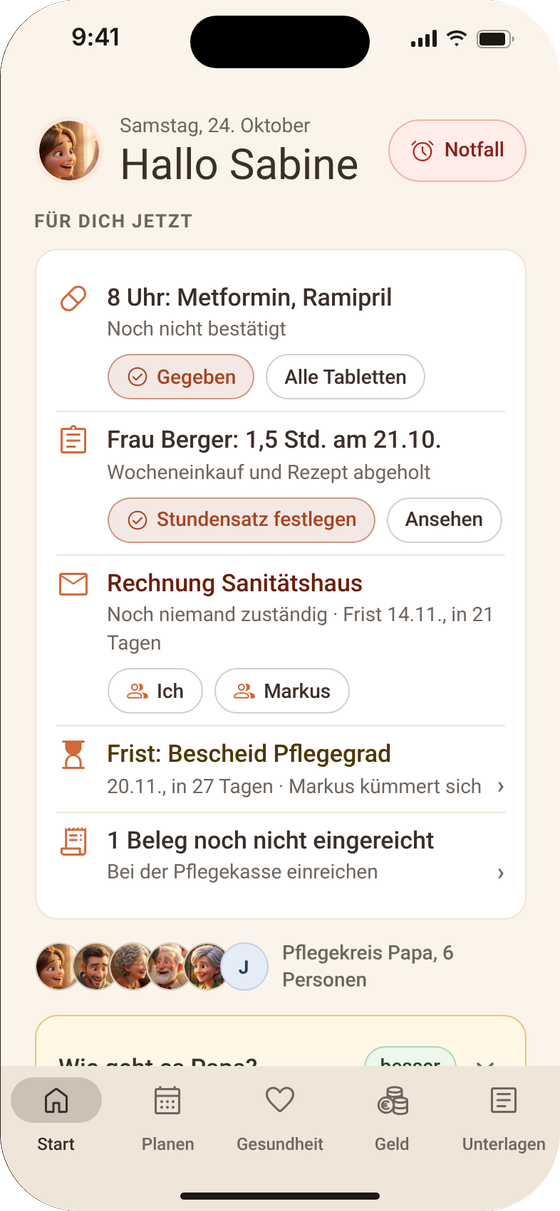The width and height of the screenshot is (560, 1211).
Task: Tap the hourglass deadline icon
Action: tap(73, 755)
